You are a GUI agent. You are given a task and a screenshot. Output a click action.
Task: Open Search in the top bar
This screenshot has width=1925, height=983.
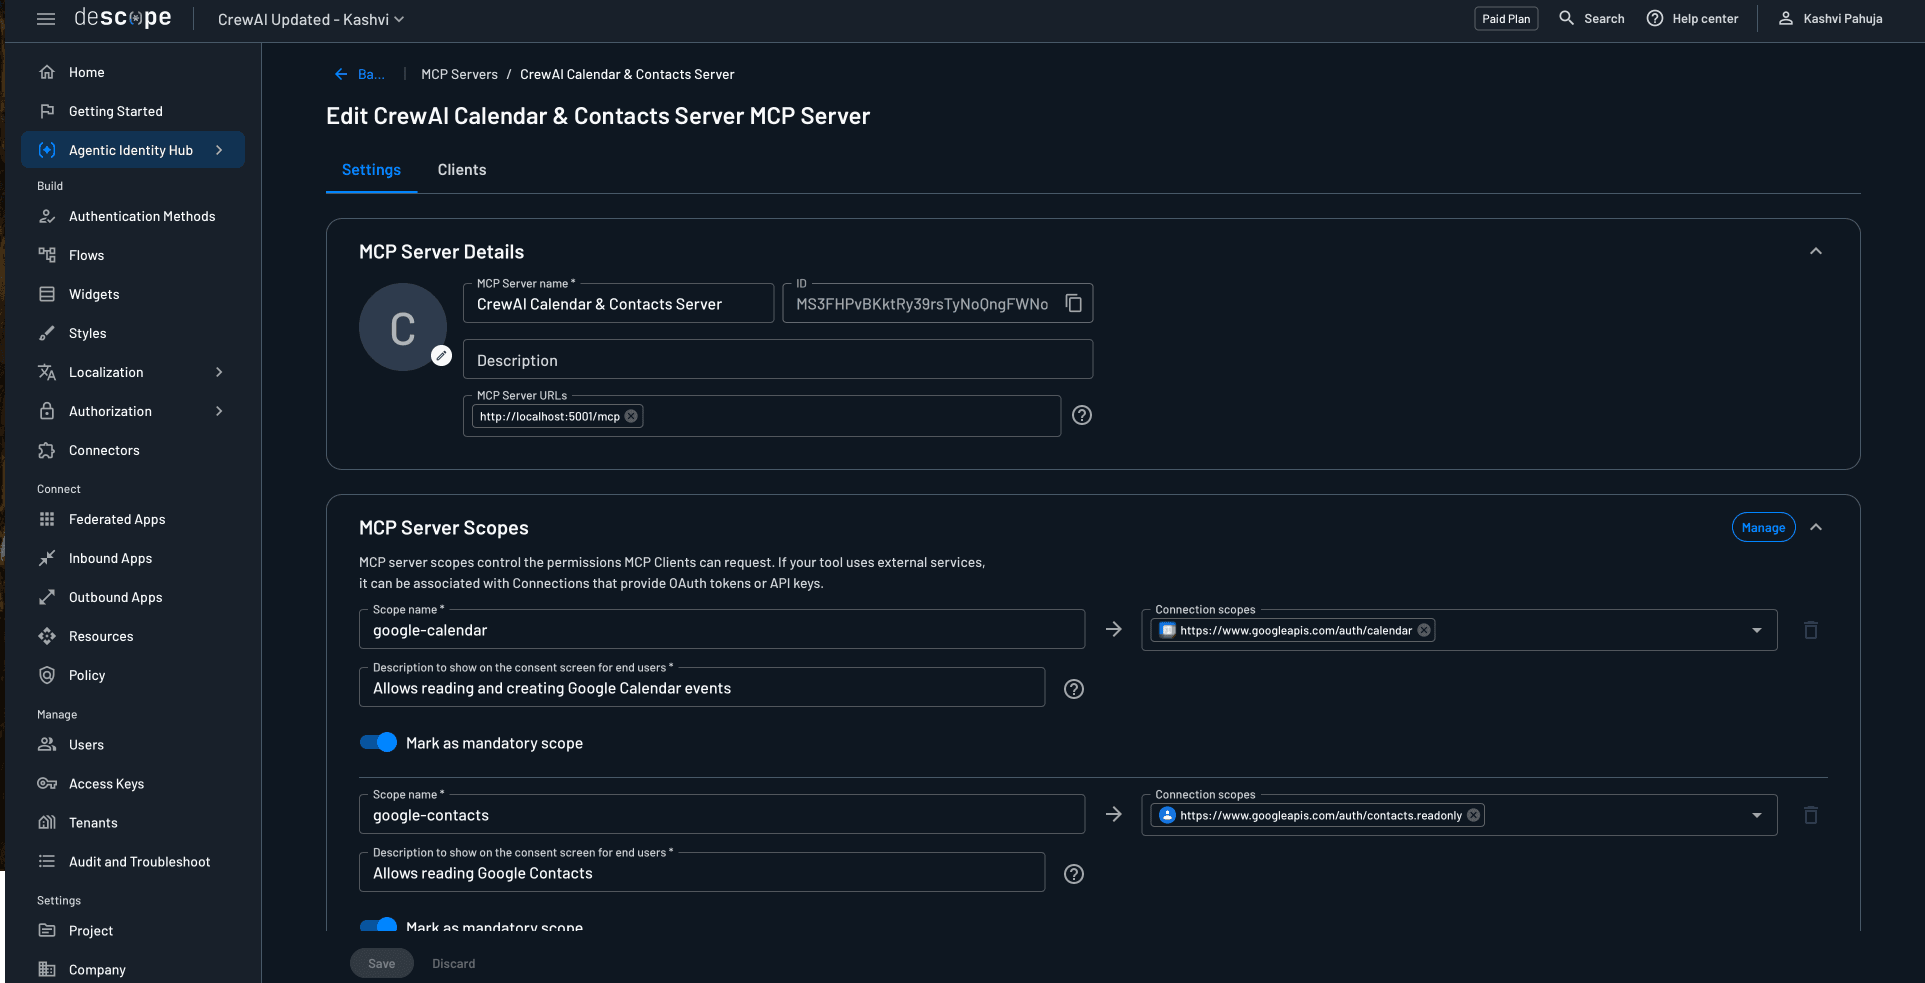pos(1591,19)
